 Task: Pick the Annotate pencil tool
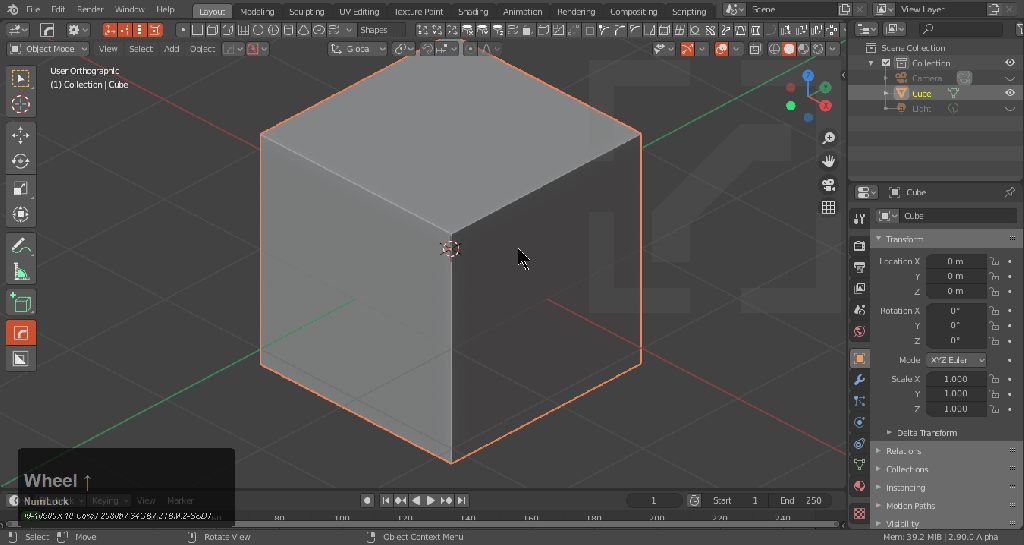[21, 245]
